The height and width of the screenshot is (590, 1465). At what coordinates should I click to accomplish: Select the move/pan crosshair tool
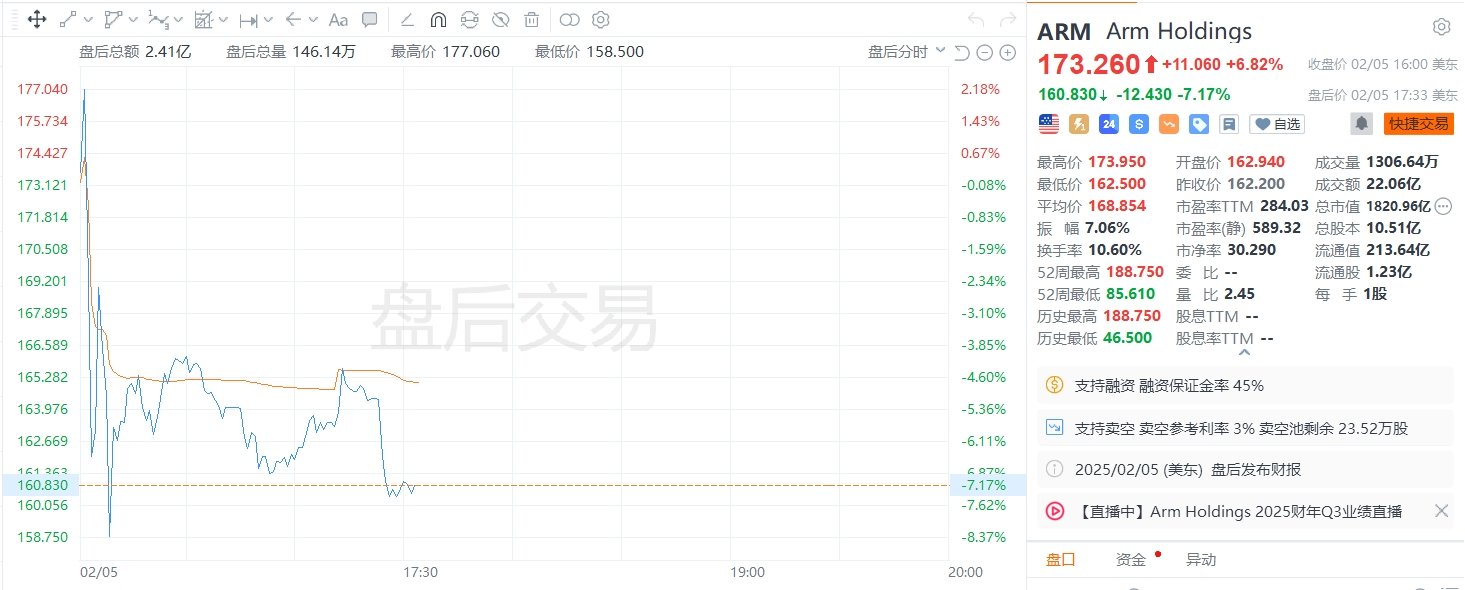point(37,19)
